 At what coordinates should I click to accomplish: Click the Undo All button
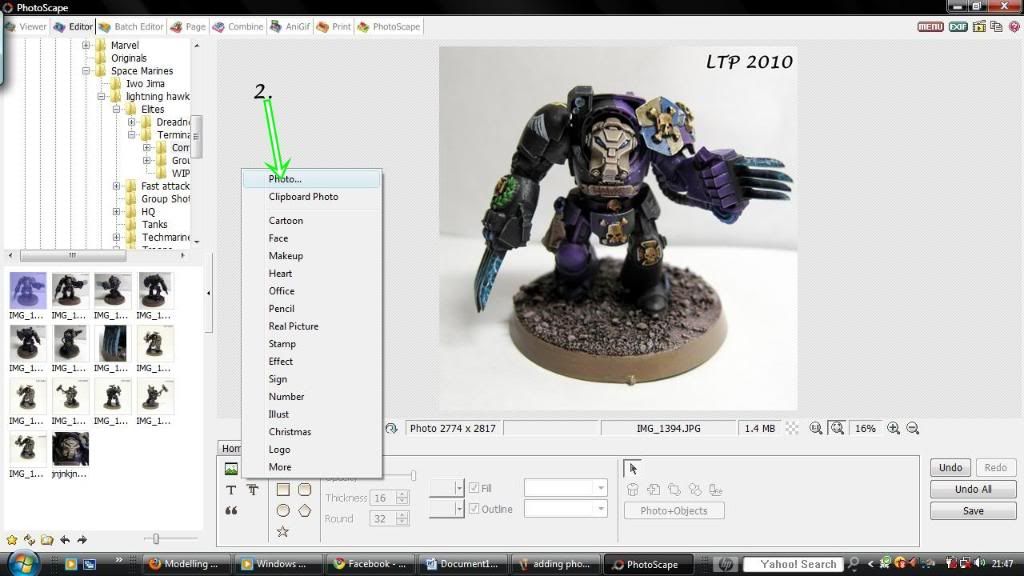point(973,489)
